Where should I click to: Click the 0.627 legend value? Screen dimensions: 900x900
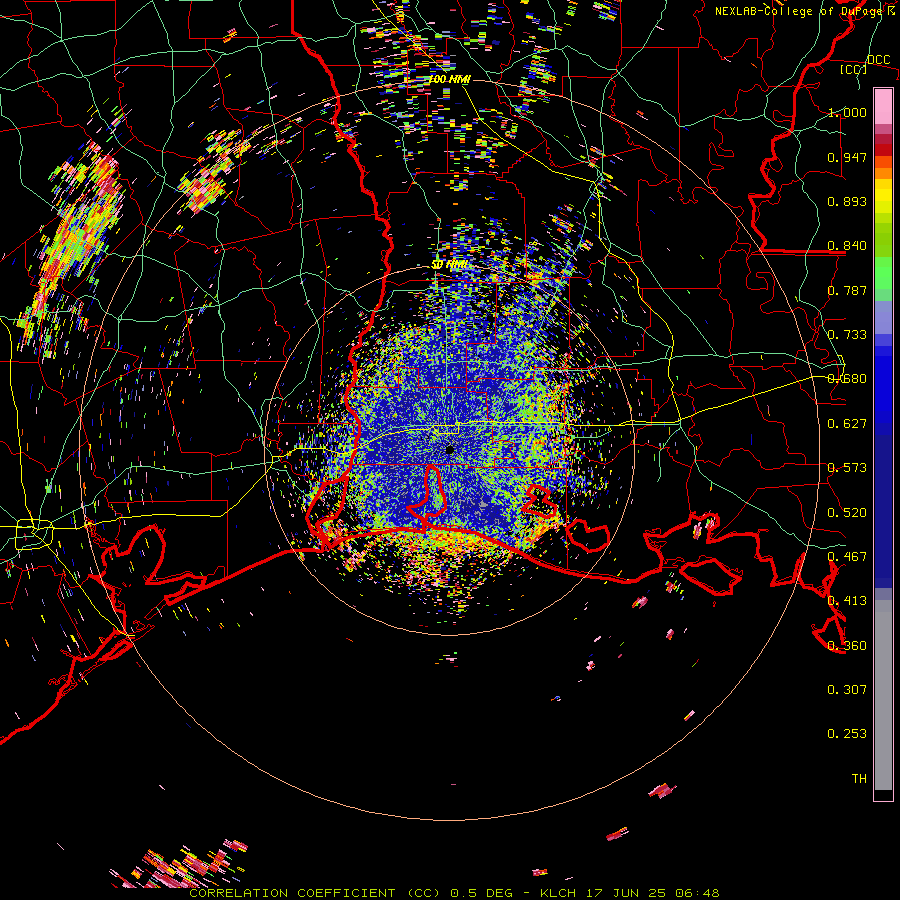pyautogui.click(x=847, y=424)
